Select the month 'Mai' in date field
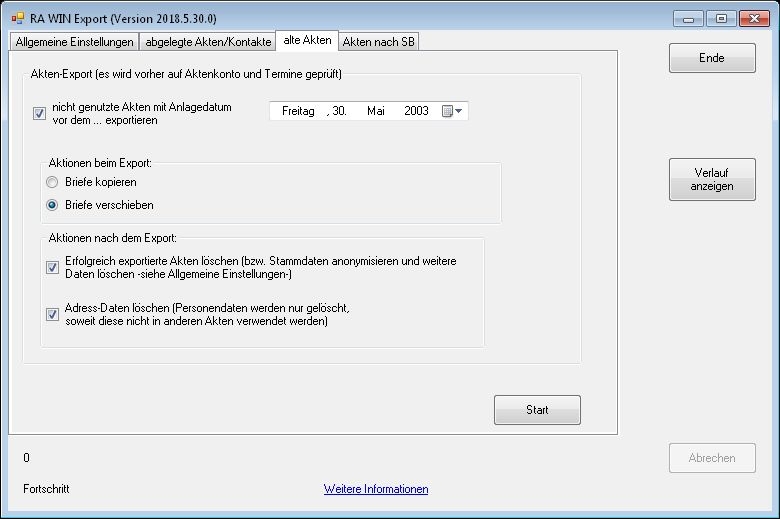 click(x=376, y=111)
